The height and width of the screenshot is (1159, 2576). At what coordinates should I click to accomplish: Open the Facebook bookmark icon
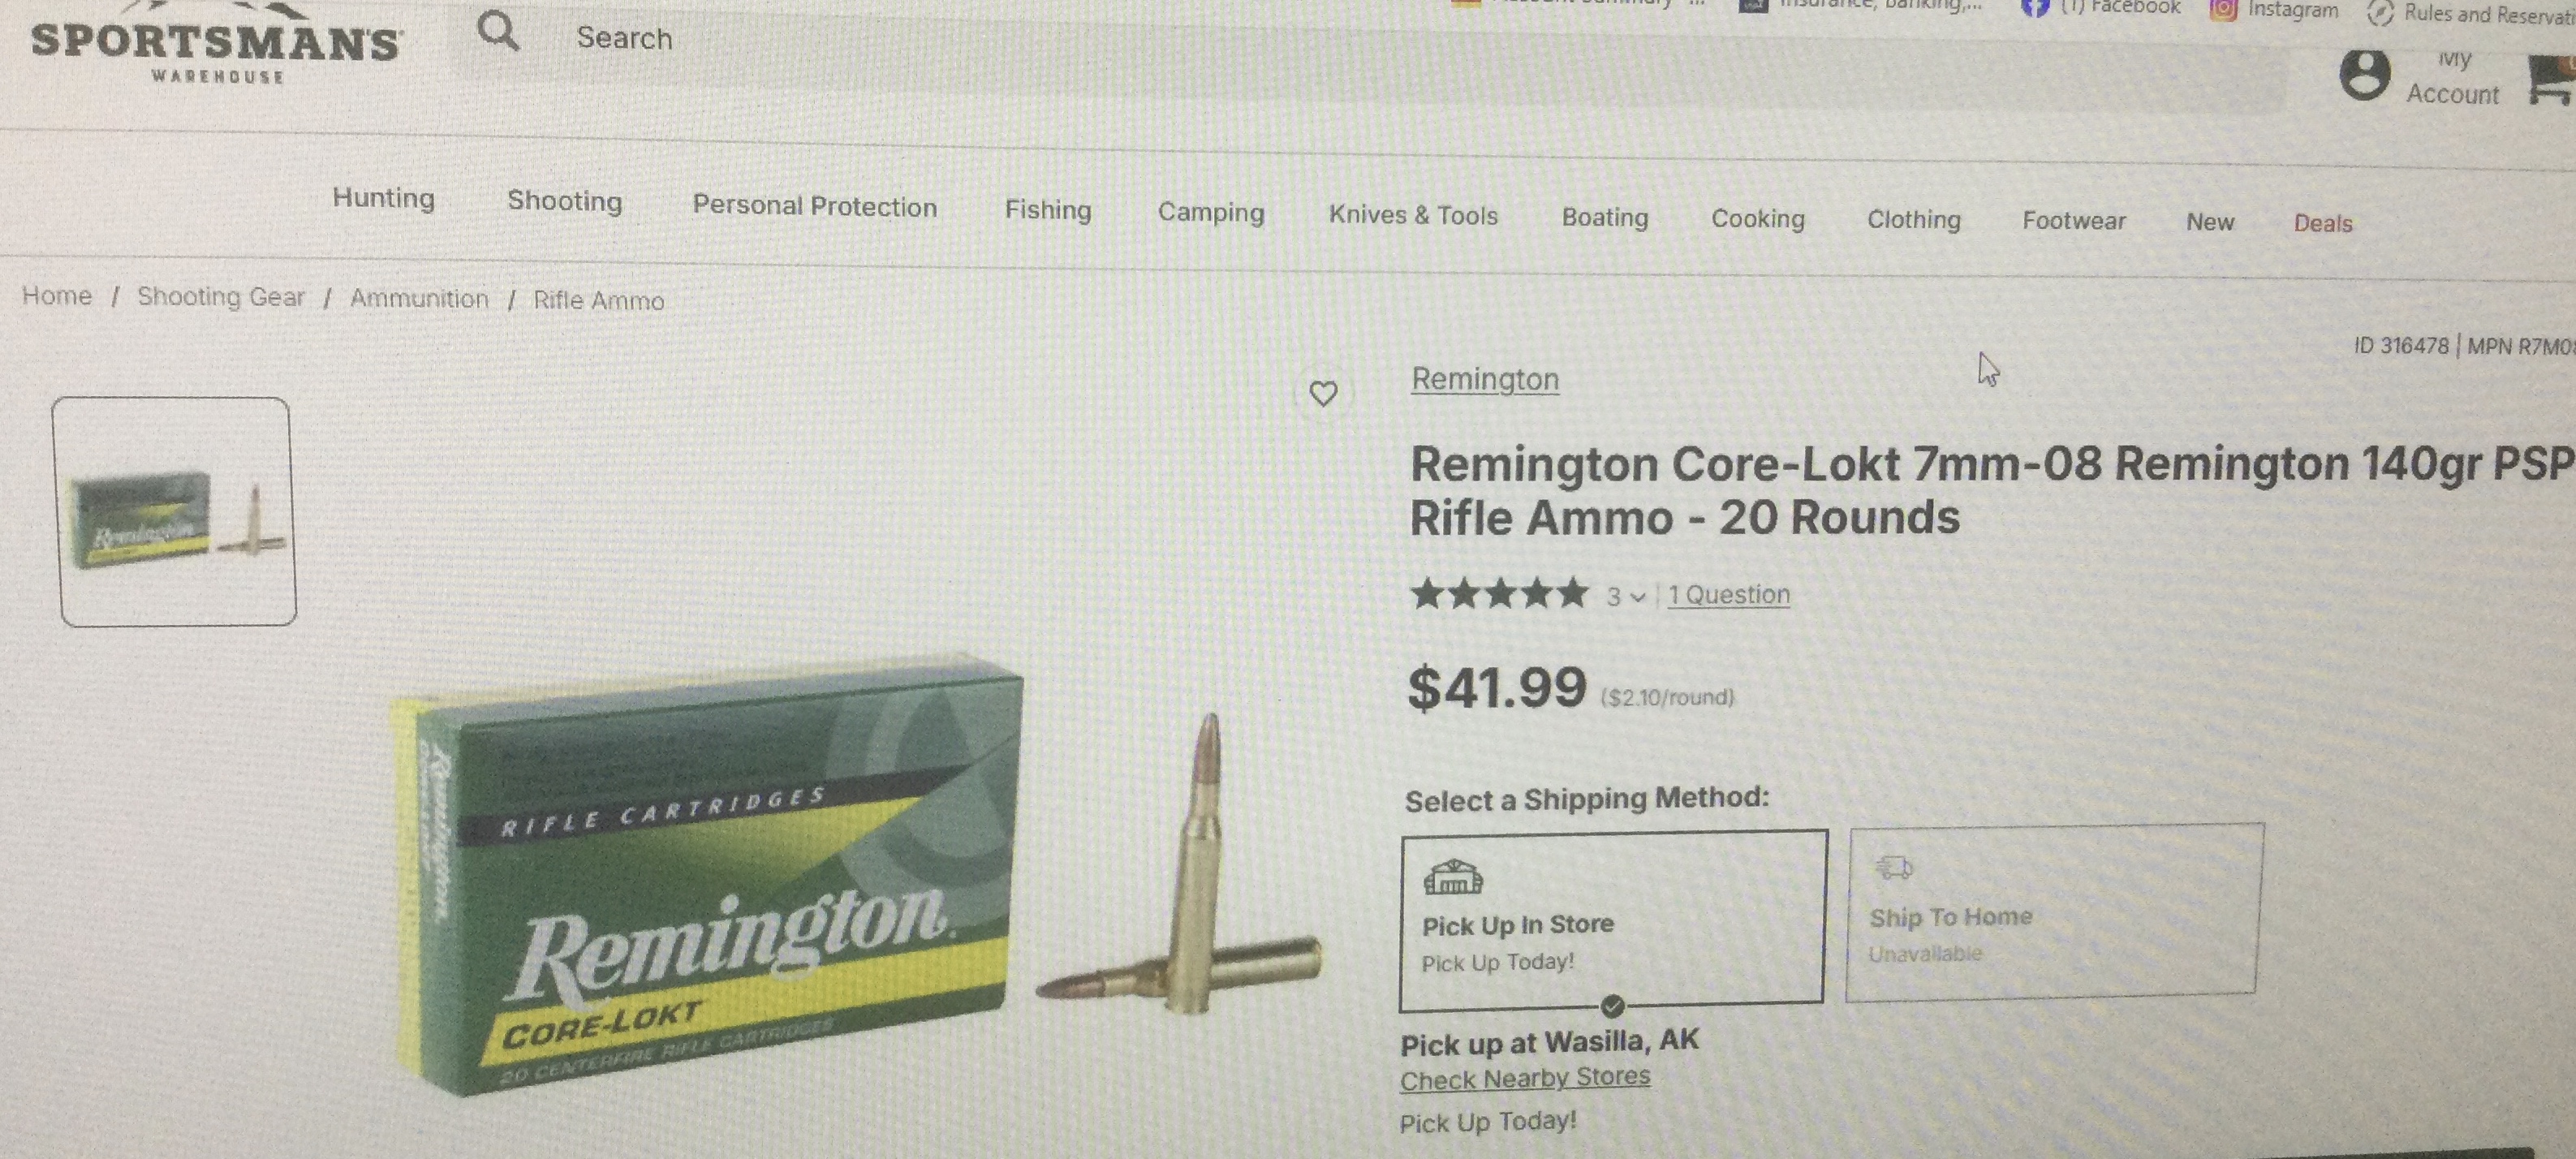coord(2034,8)
